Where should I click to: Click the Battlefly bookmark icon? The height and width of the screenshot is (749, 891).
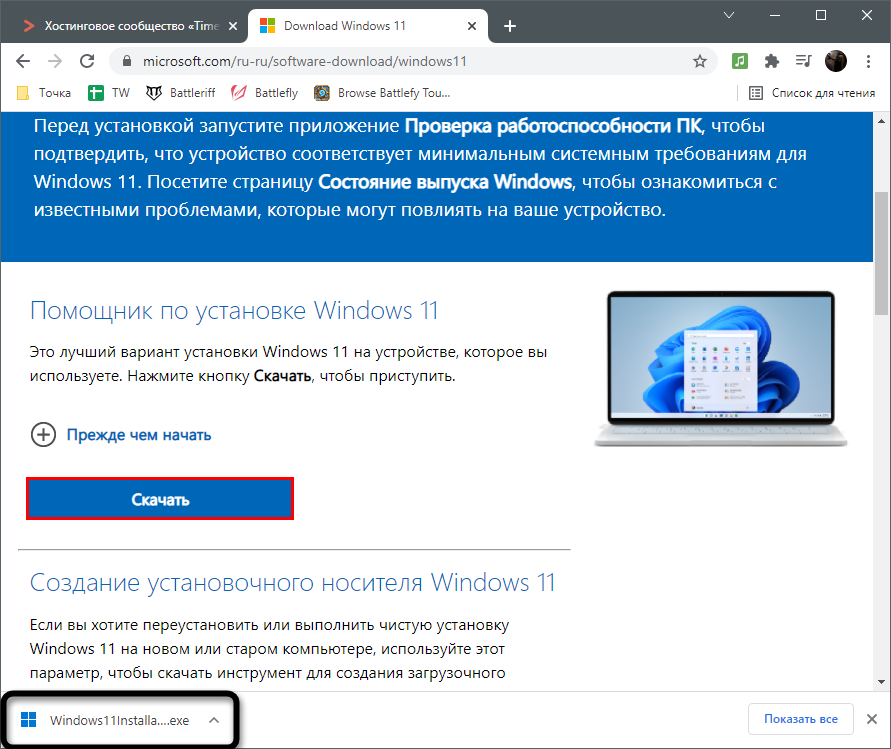point(238,92)
